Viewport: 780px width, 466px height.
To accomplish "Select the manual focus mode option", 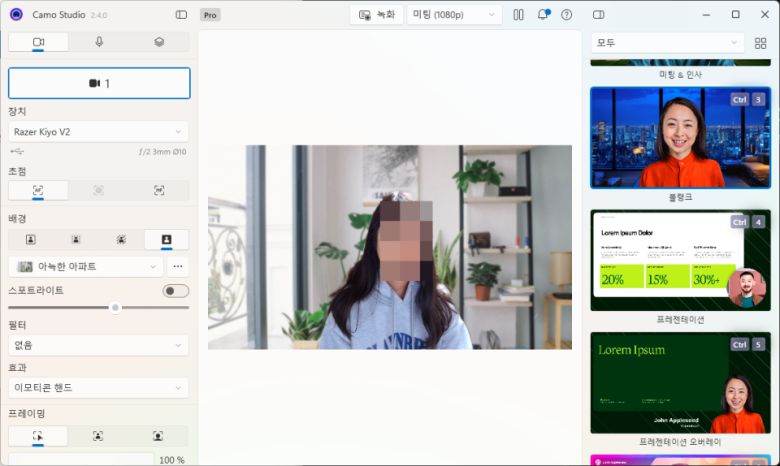I will click(159, 190).
